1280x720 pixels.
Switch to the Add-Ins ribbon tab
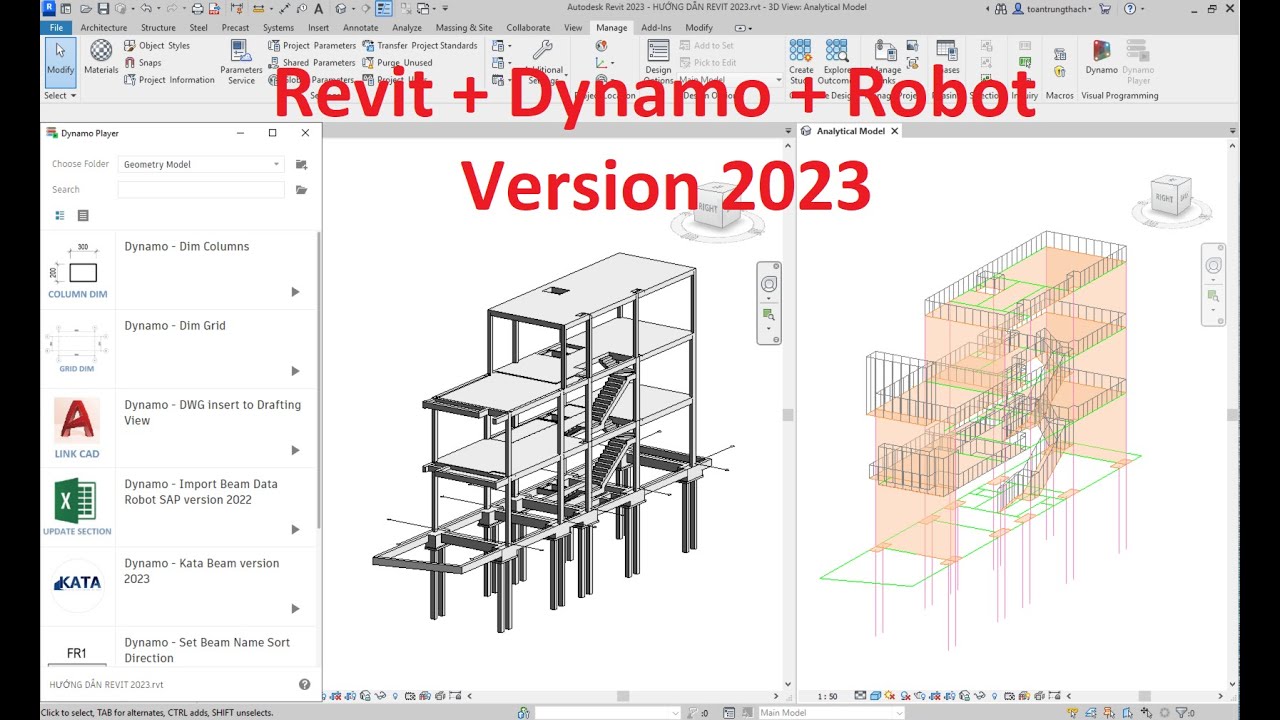656,28
